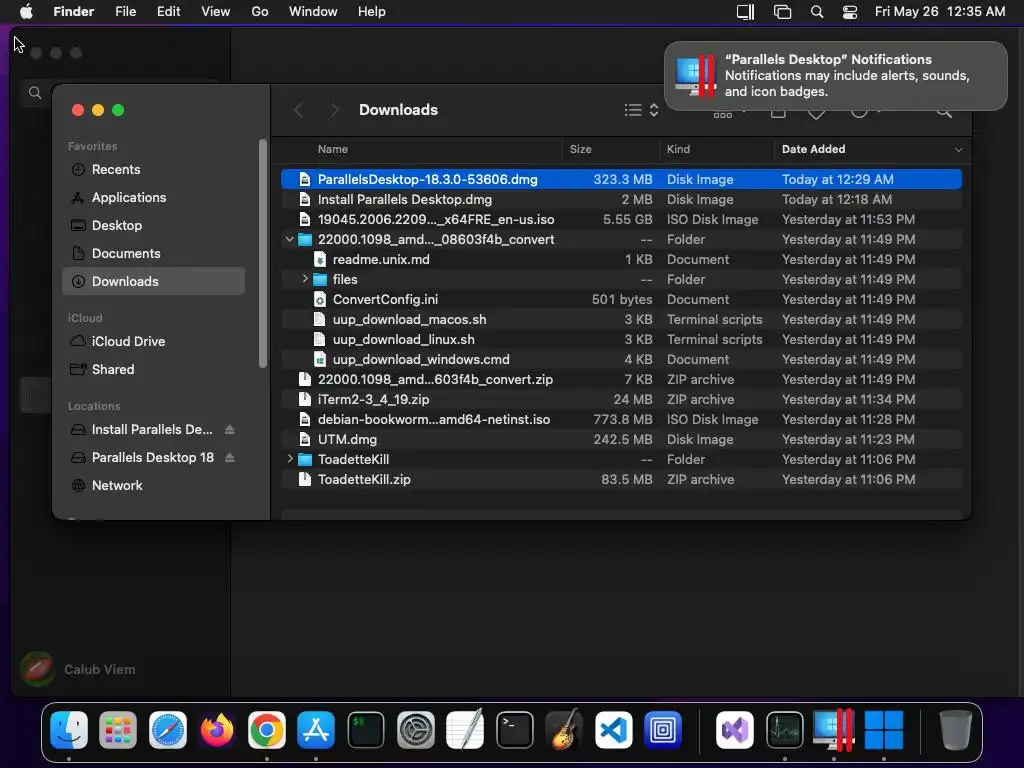Open the blue concentric-squares Dock app
This screenshot has height=768, width=1024.
click(x=663, y=729)
